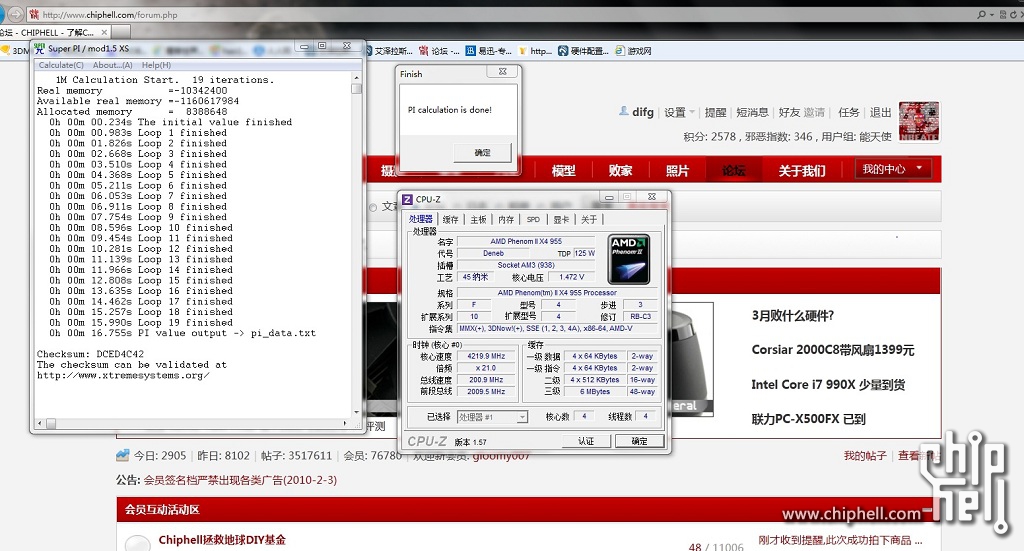Open the SPD tab in CPU-Z
1024x551 pixels.
point(534,219)
